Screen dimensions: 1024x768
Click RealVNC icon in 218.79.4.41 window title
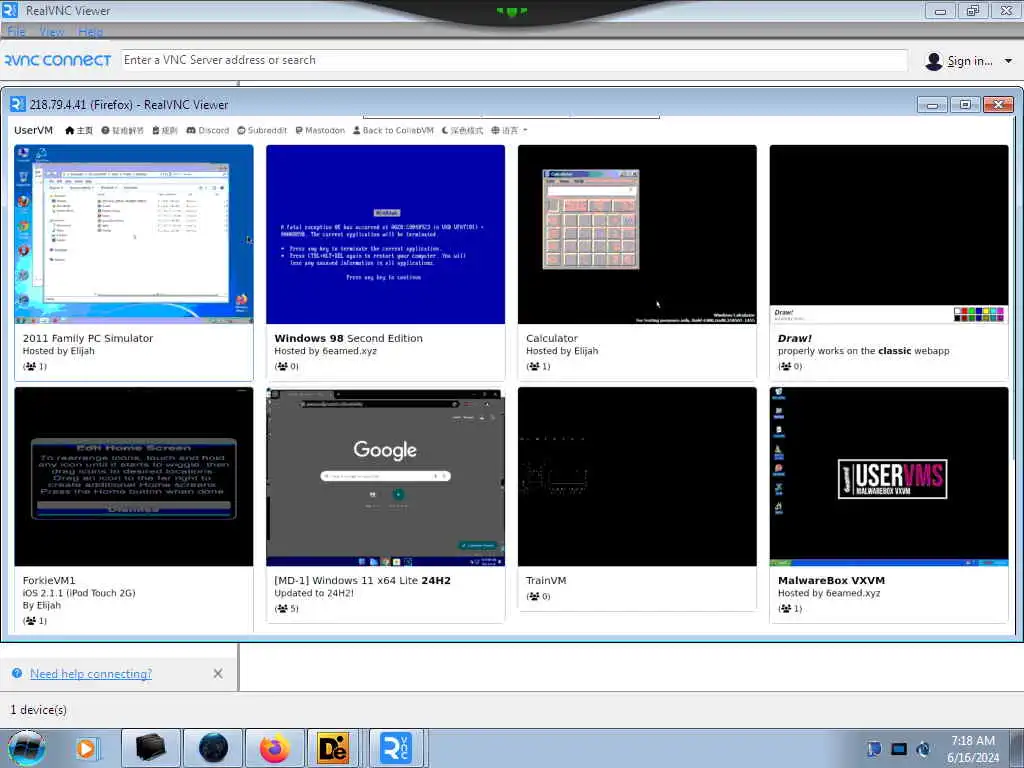click(x=18, y=104)
